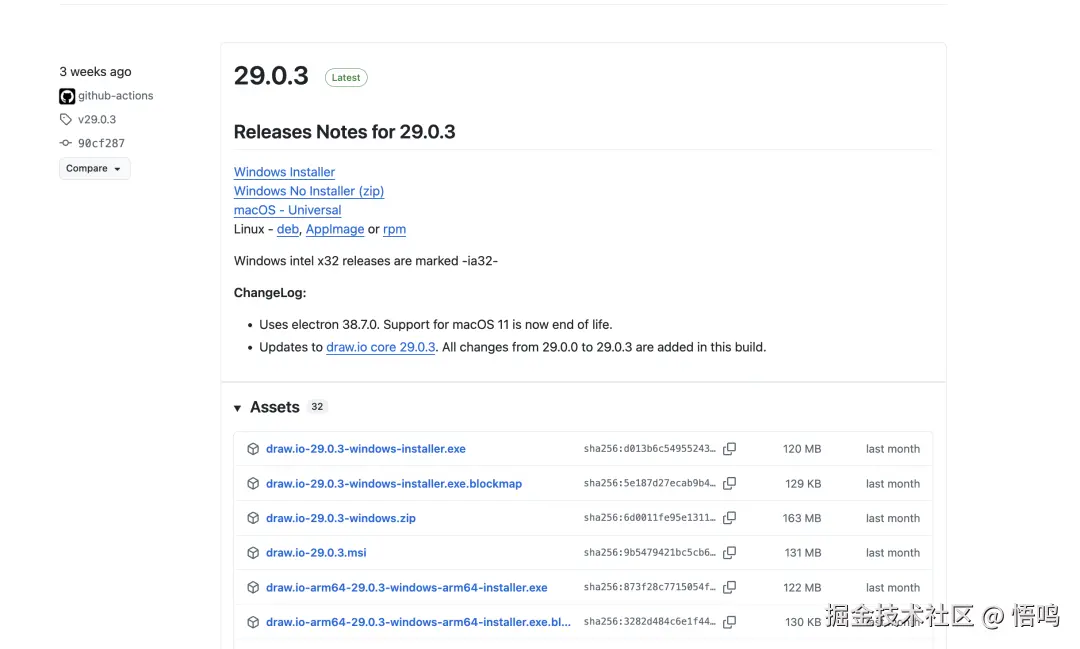Click the 163 MB file size
This screenshot has width=1080, height=649.
point(802,518)
